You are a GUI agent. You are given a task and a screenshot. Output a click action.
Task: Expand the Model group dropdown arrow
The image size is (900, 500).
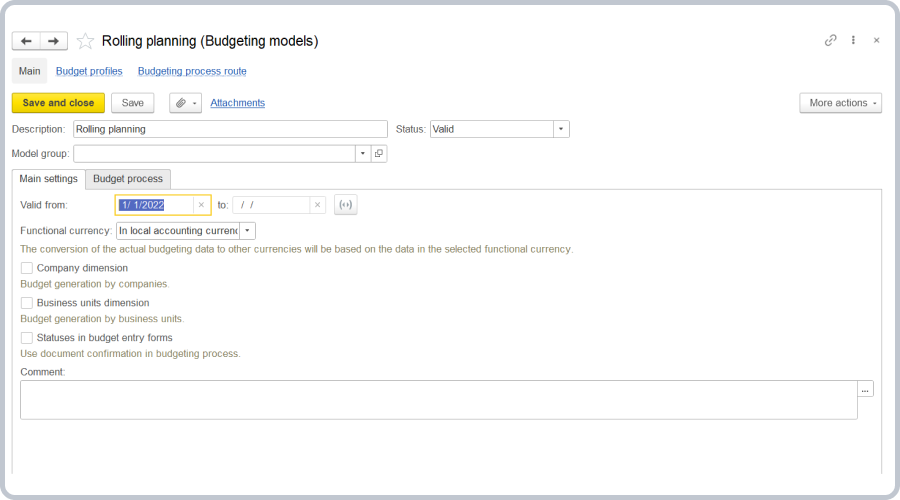click(363, 154)
